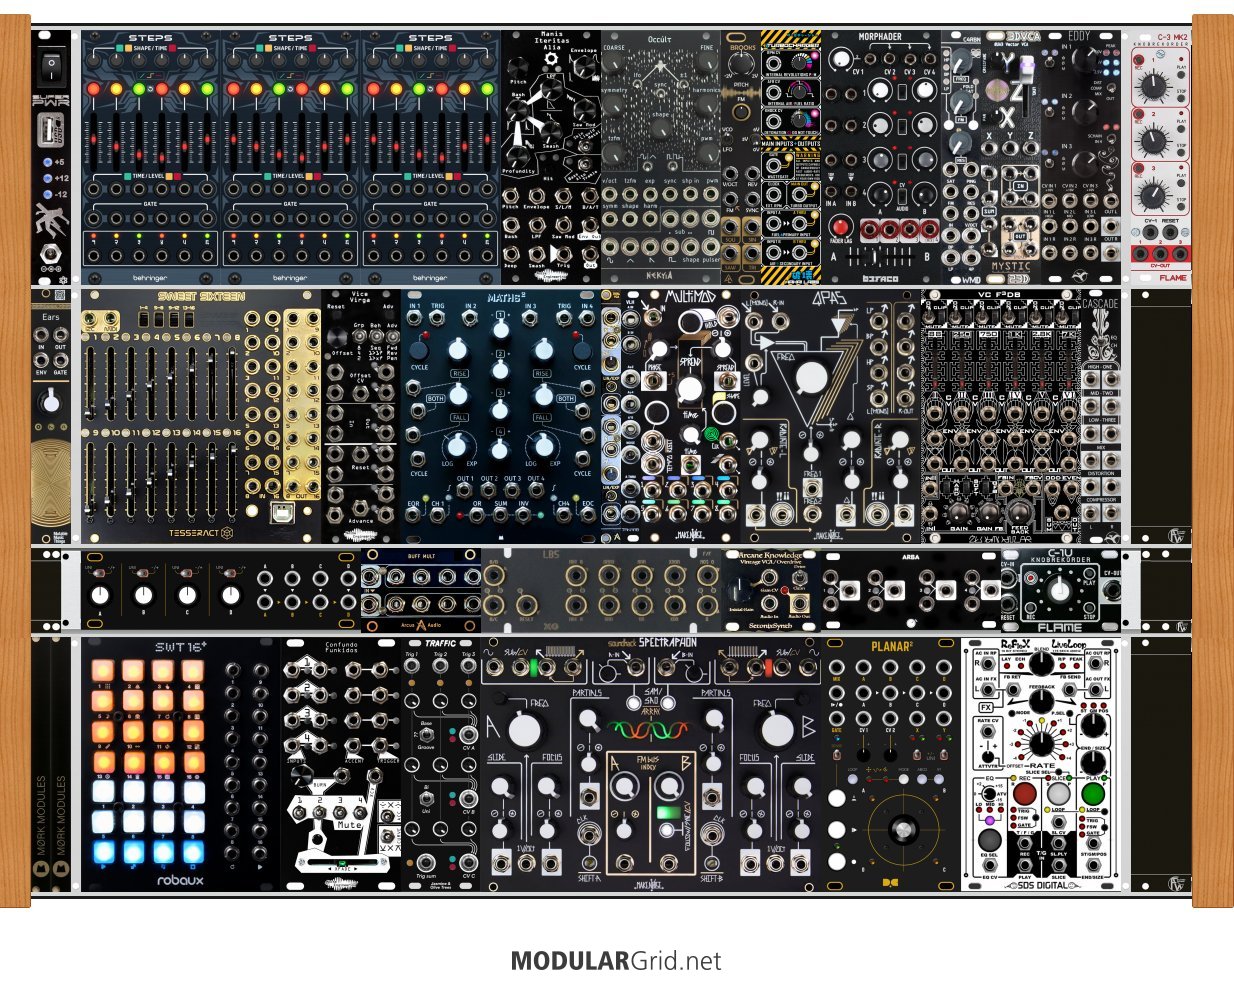This screenshot has height=982, width=1234.
Task: Select the Occult Nekyia oscillator module
Action: point(661,157)
